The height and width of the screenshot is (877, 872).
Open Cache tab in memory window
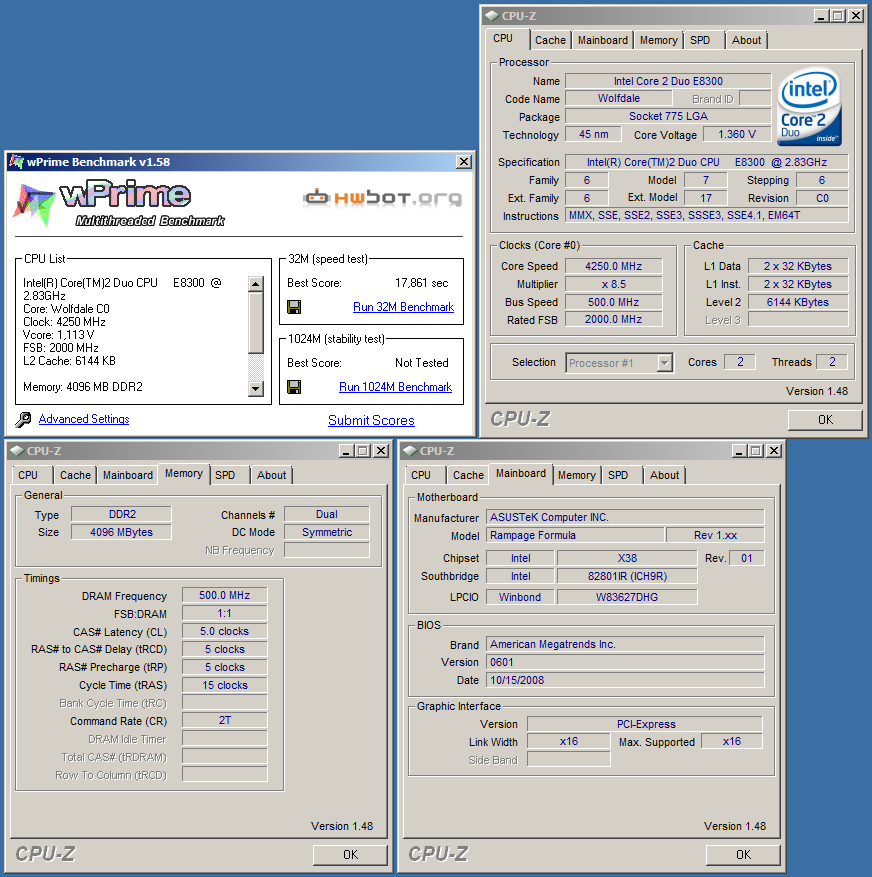click(76, 475)
